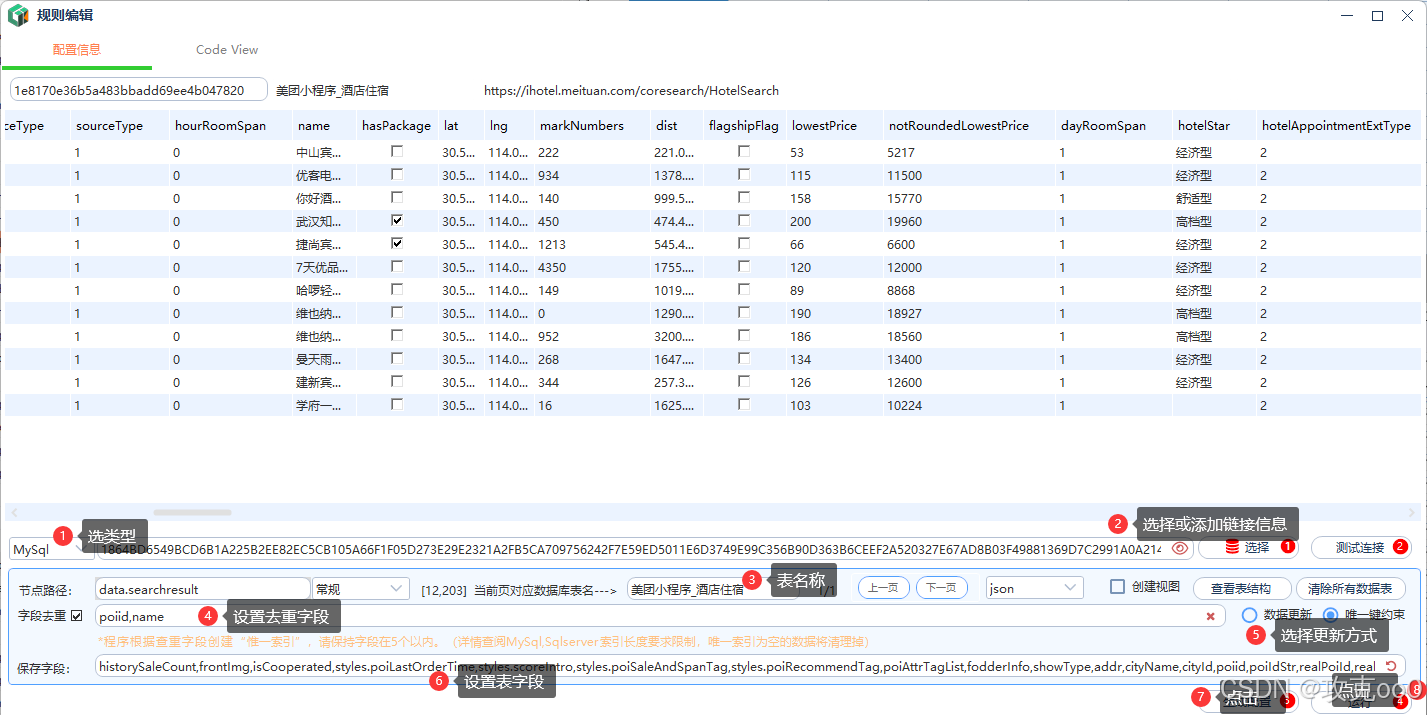Screen dimensions: 1427x715
Task: Click the hourRoomSpan column header
Action: tap(230, 126)
